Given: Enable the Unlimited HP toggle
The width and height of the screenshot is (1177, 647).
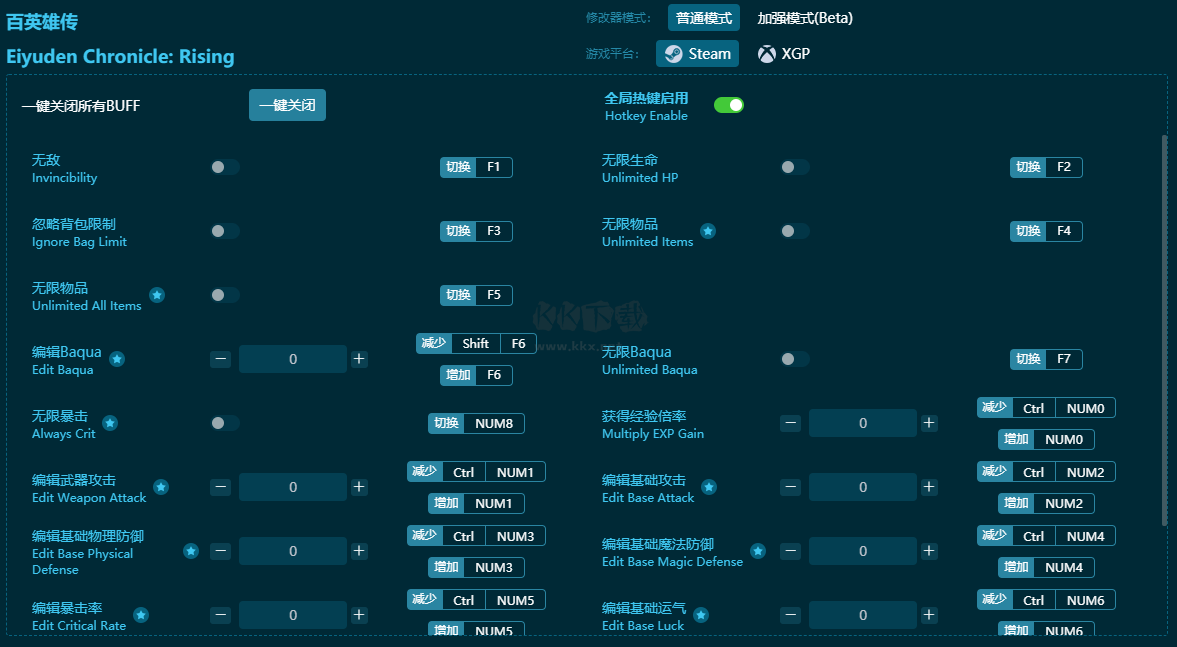Looking at the screenshot, I should pos(795,167).
